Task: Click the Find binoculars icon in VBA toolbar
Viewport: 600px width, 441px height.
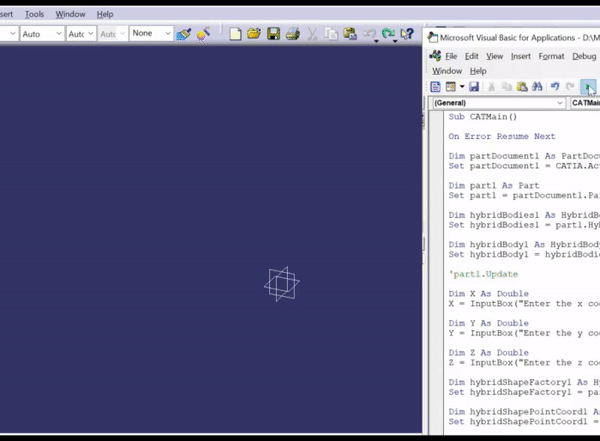Action: click(x=537, y=87)
